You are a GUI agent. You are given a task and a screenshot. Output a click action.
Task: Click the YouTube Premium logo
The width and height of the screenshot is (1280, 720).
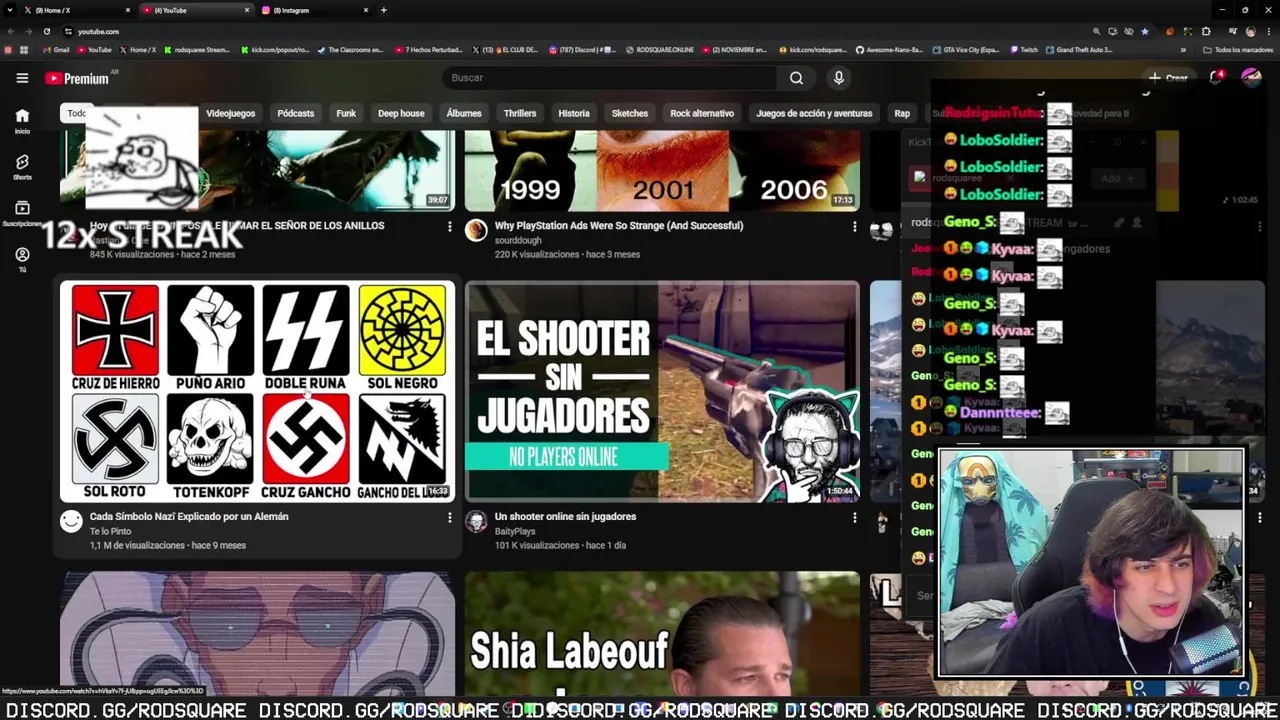pos(77,78)
